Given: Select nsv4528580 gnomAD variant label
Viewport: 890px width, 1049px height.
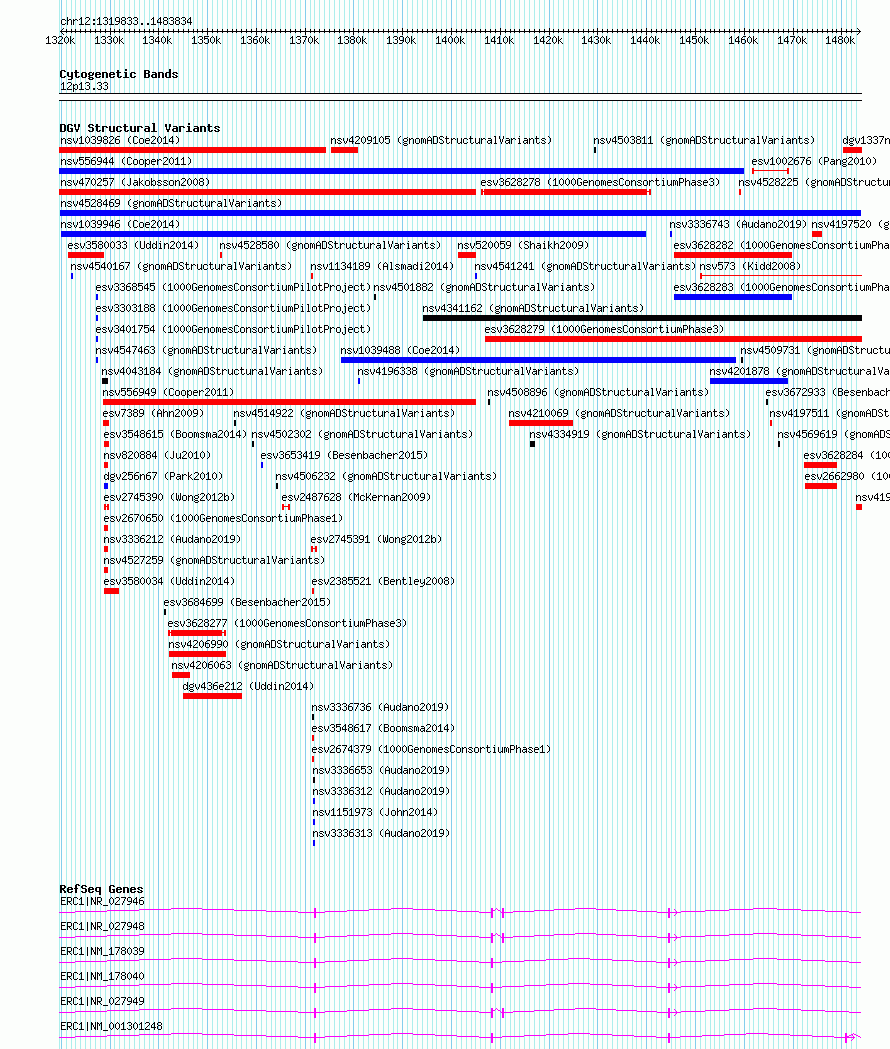Looking at the screenshot, I should pos(330,246).
